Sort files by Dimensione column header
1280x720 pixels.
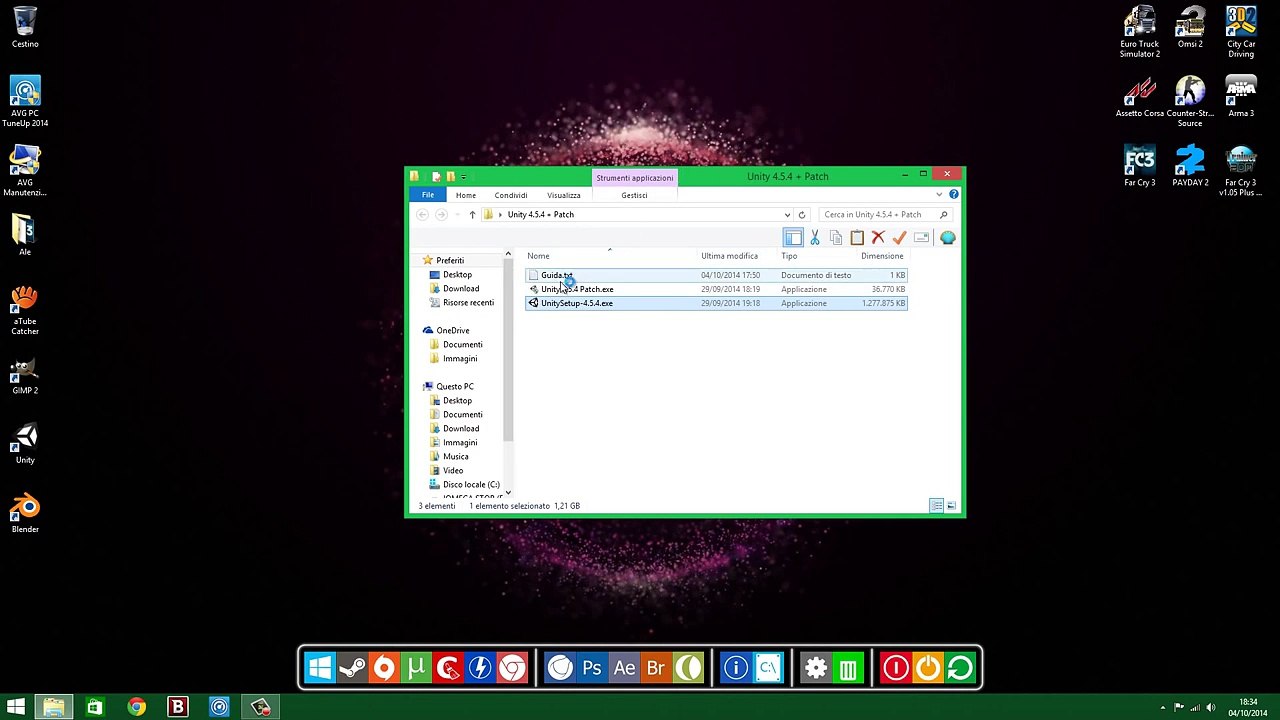pos(882,256)
